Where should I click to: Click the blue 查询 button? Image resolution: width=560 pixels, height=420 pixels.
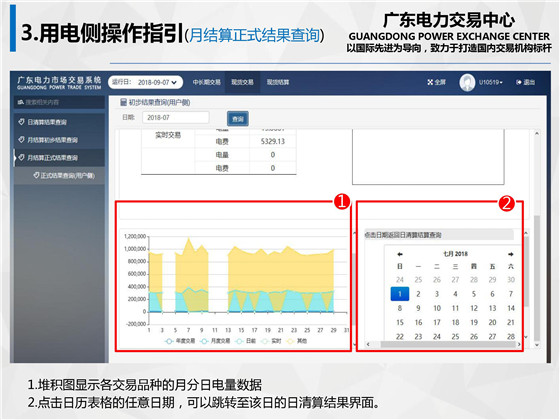pos(238,119)
